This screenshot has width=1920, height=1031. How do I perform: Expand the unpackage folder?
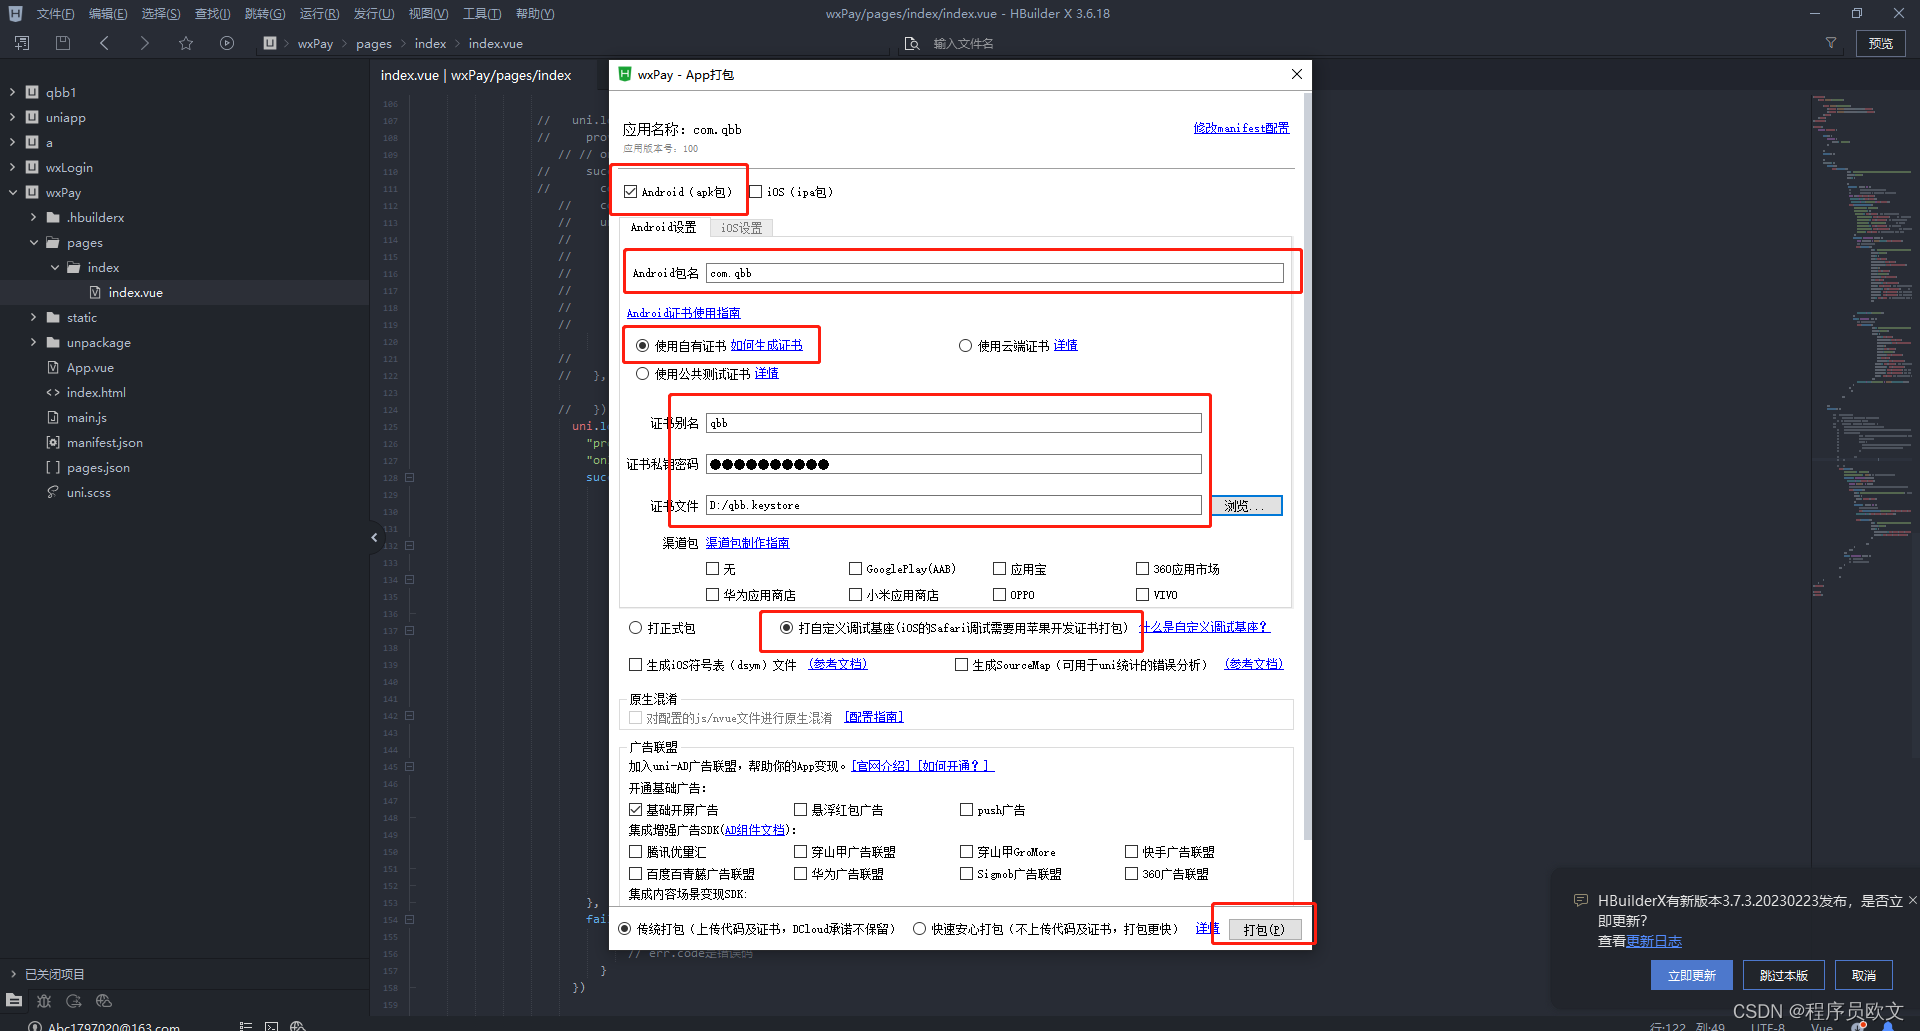(x=34, y=342)
